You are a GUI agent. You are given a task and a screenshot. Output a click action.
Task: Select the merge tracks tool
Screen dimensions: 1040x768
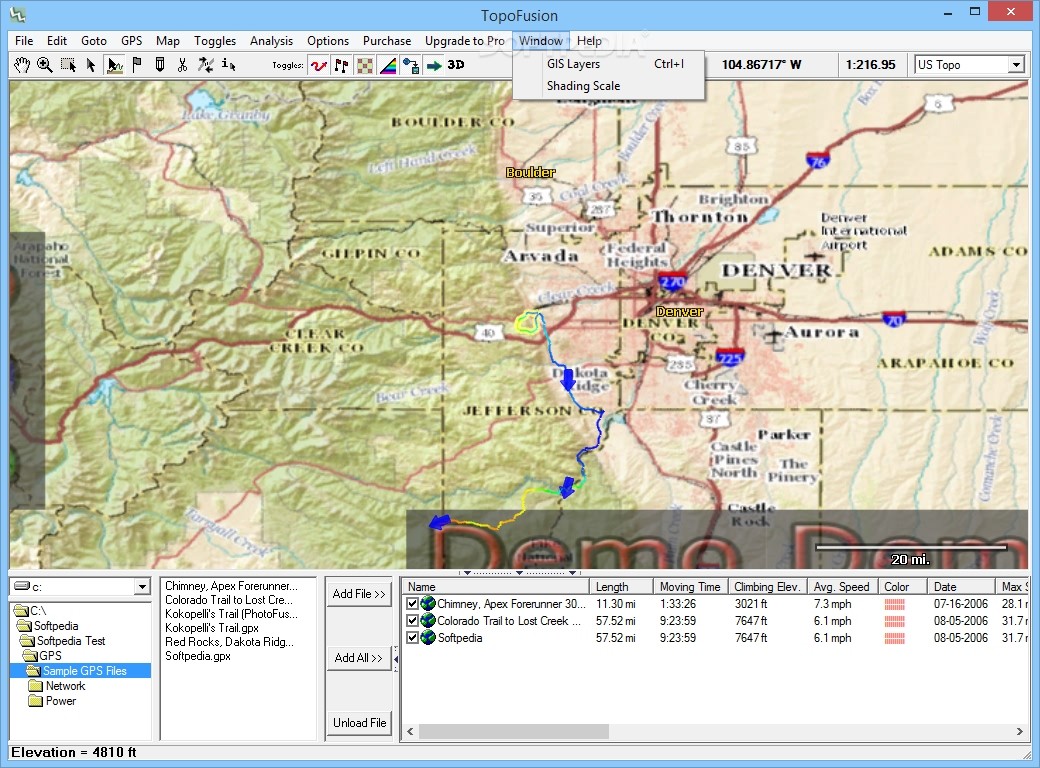[x=206, y=65]
